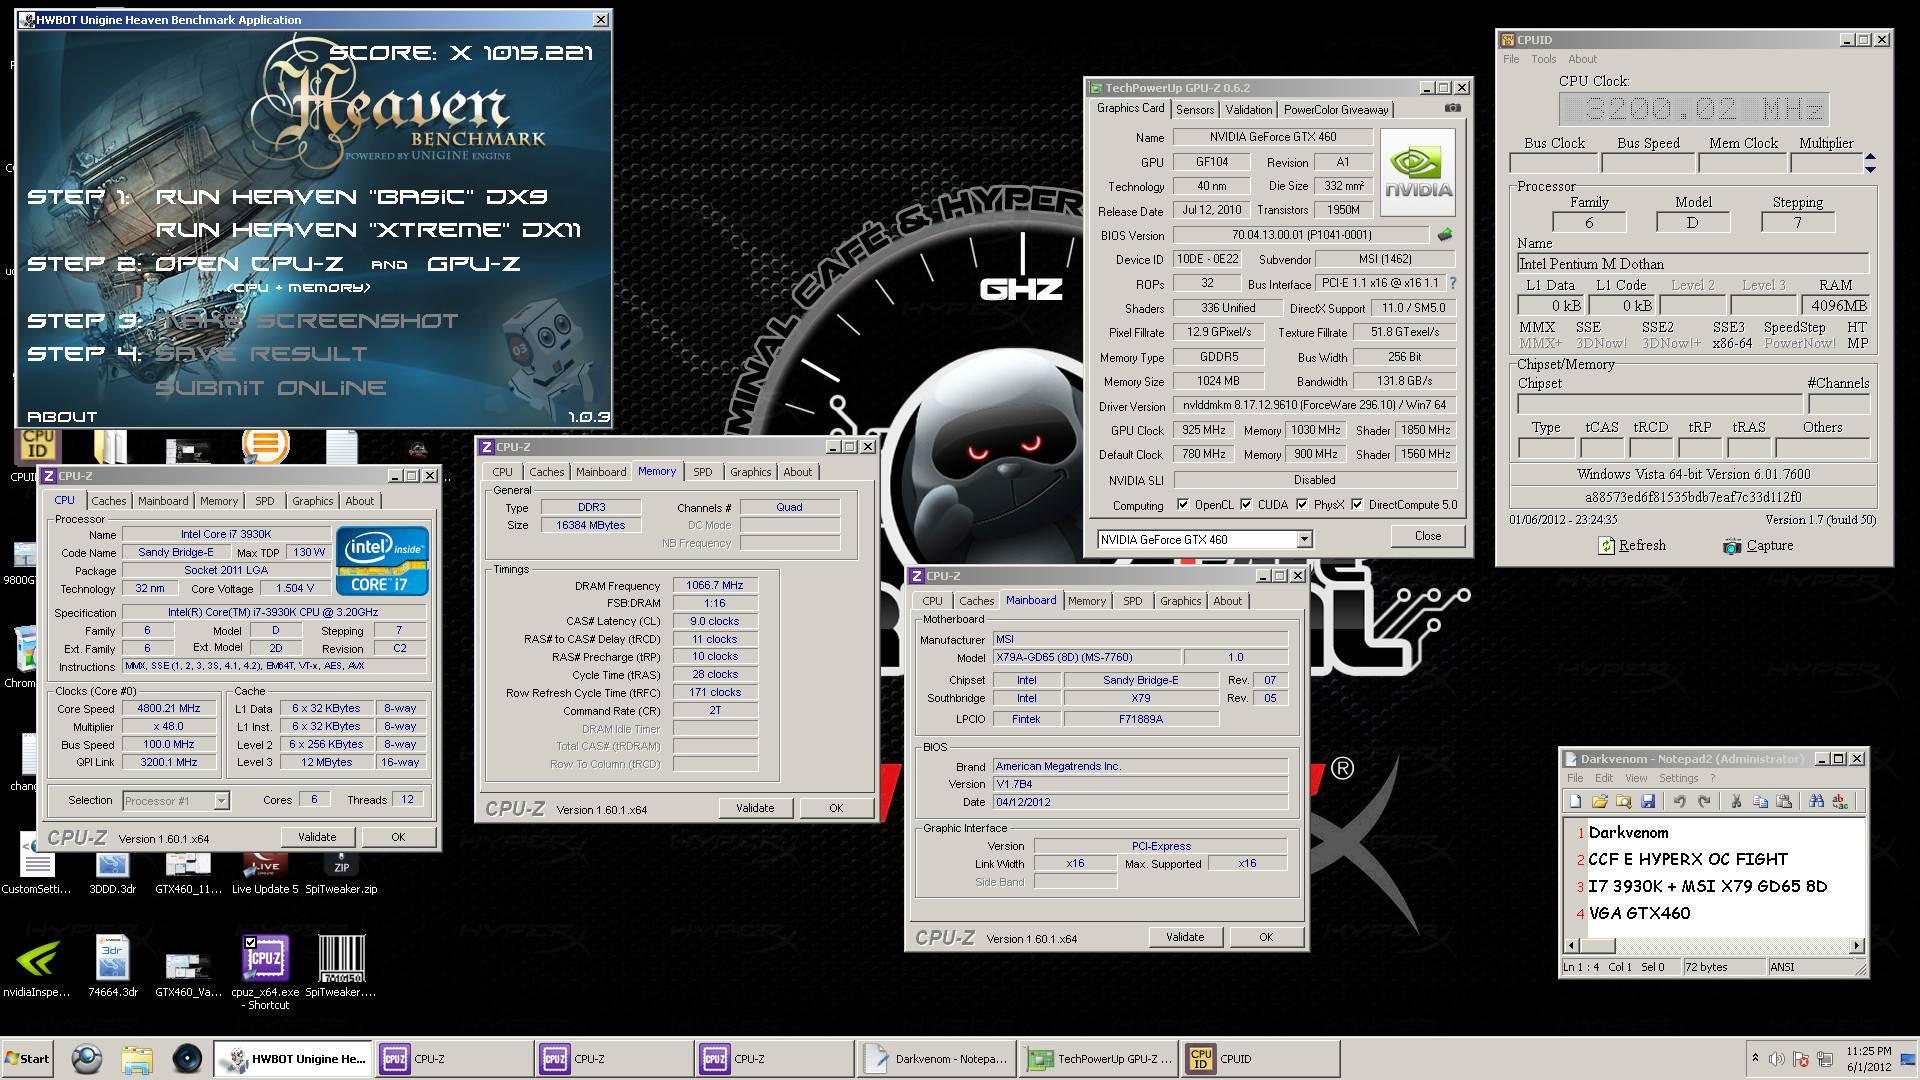Screen dimensions: 1920x1080
Task: Open the Processor #1 selection dropdown in CPU-Z
Action: click(x=221, y=800)
